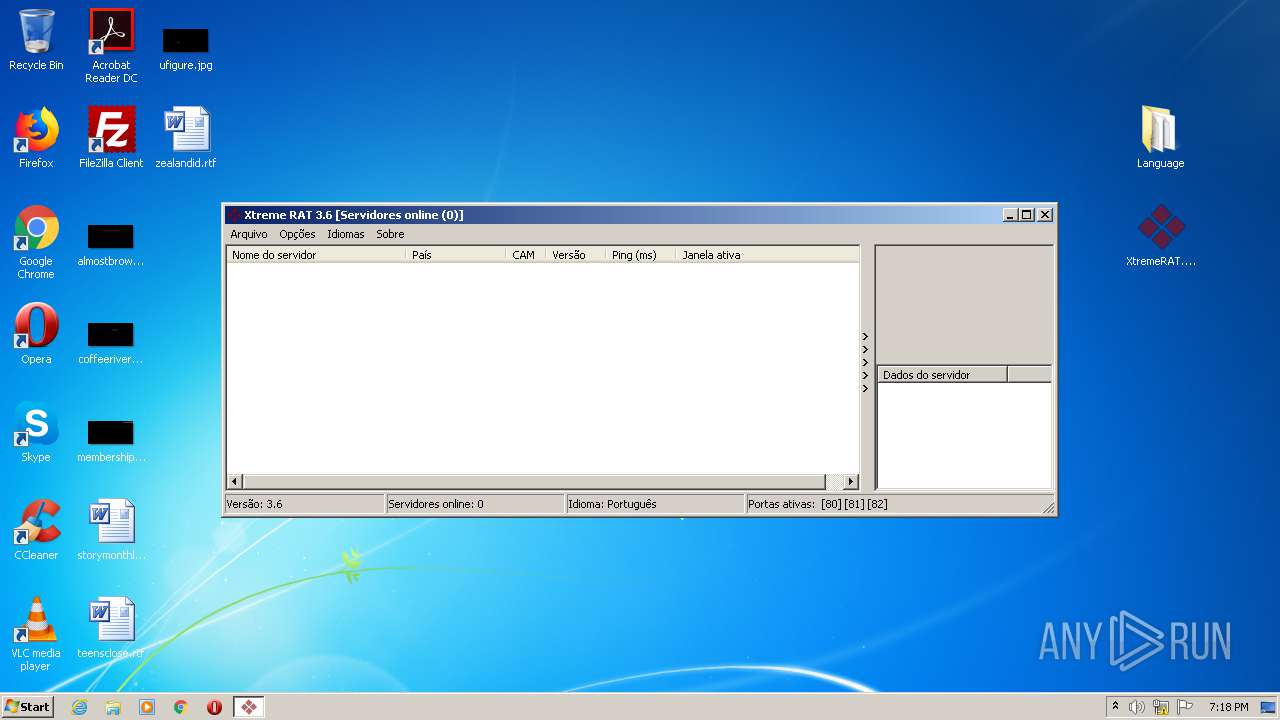This screenshot has width=1280, height=720.
Task: Show hidden tray icons arrow
Action: point(1115,707)
